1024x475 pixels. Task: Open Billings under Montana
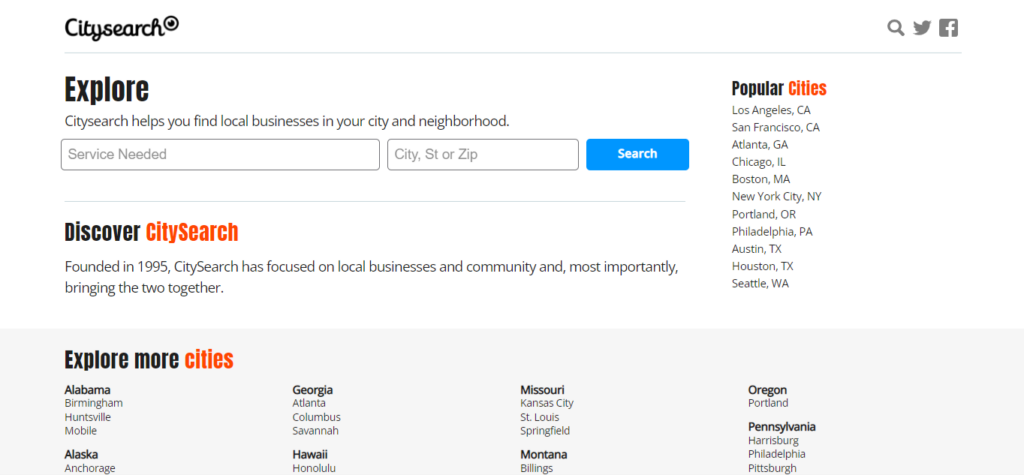537,468
